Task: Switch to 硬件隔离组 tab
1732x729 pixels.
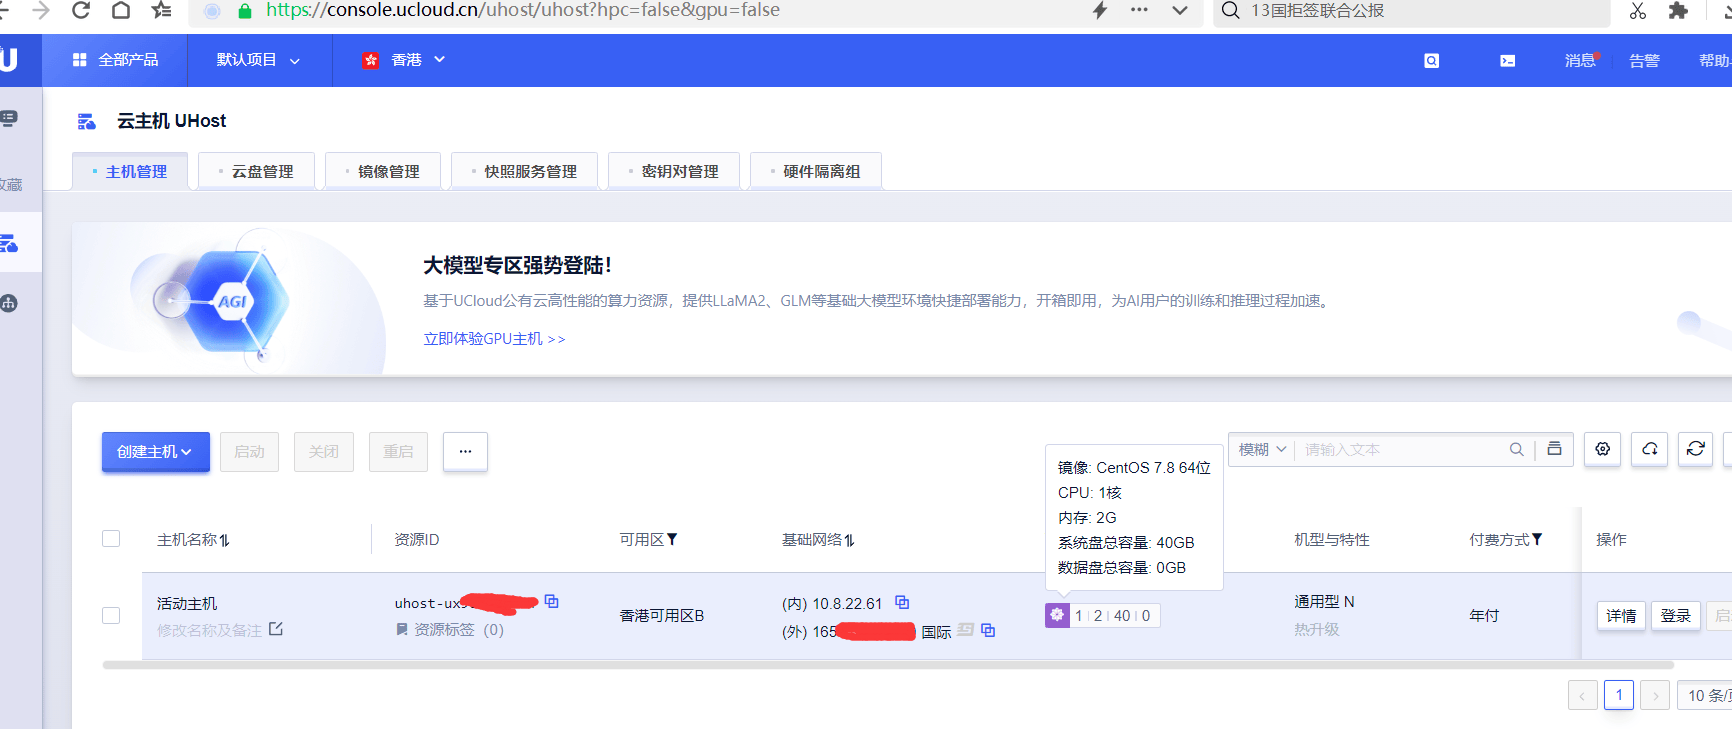Action: tap(816, 171)
